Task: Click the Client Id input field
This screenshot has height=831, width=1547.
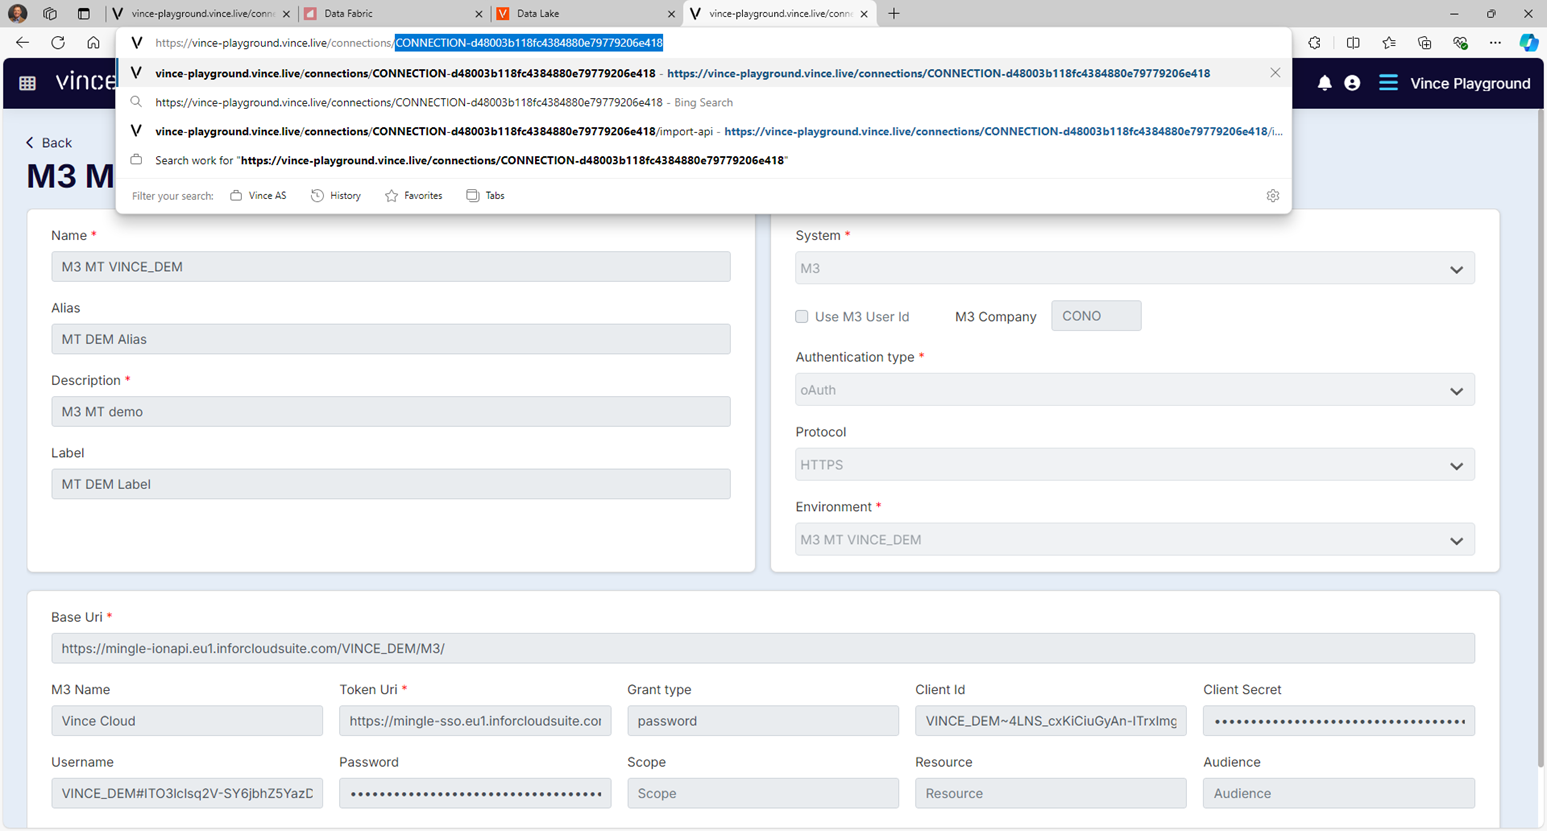Action: tap(1051, 721)
